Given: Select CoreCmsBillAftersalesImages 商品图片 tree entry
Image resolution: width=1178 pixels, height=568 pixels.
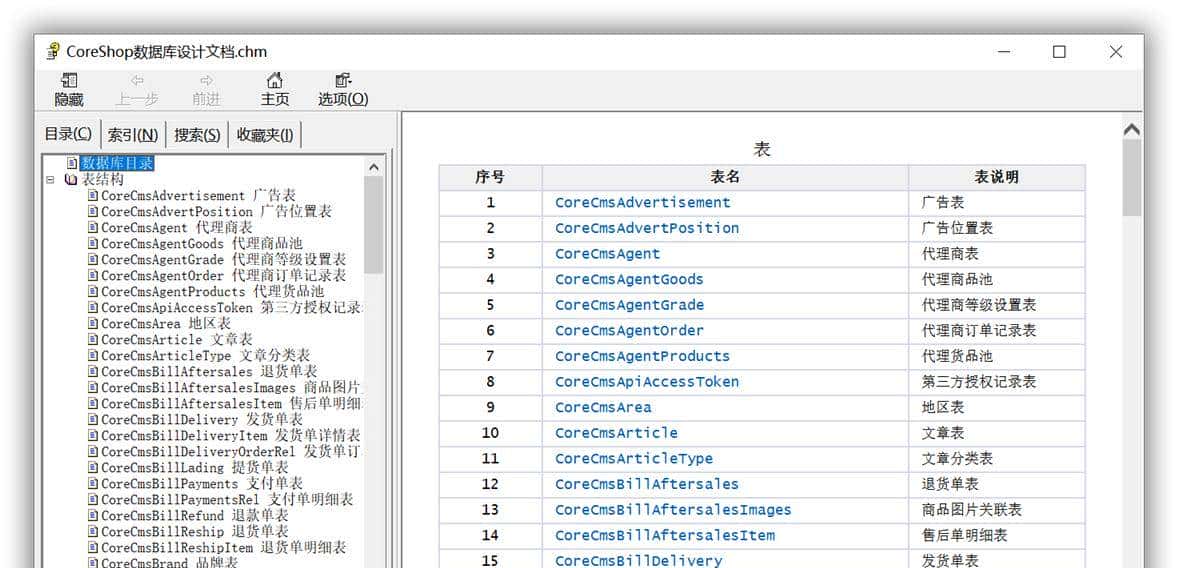Looking at the screenshot, I should tap(232, 388).
